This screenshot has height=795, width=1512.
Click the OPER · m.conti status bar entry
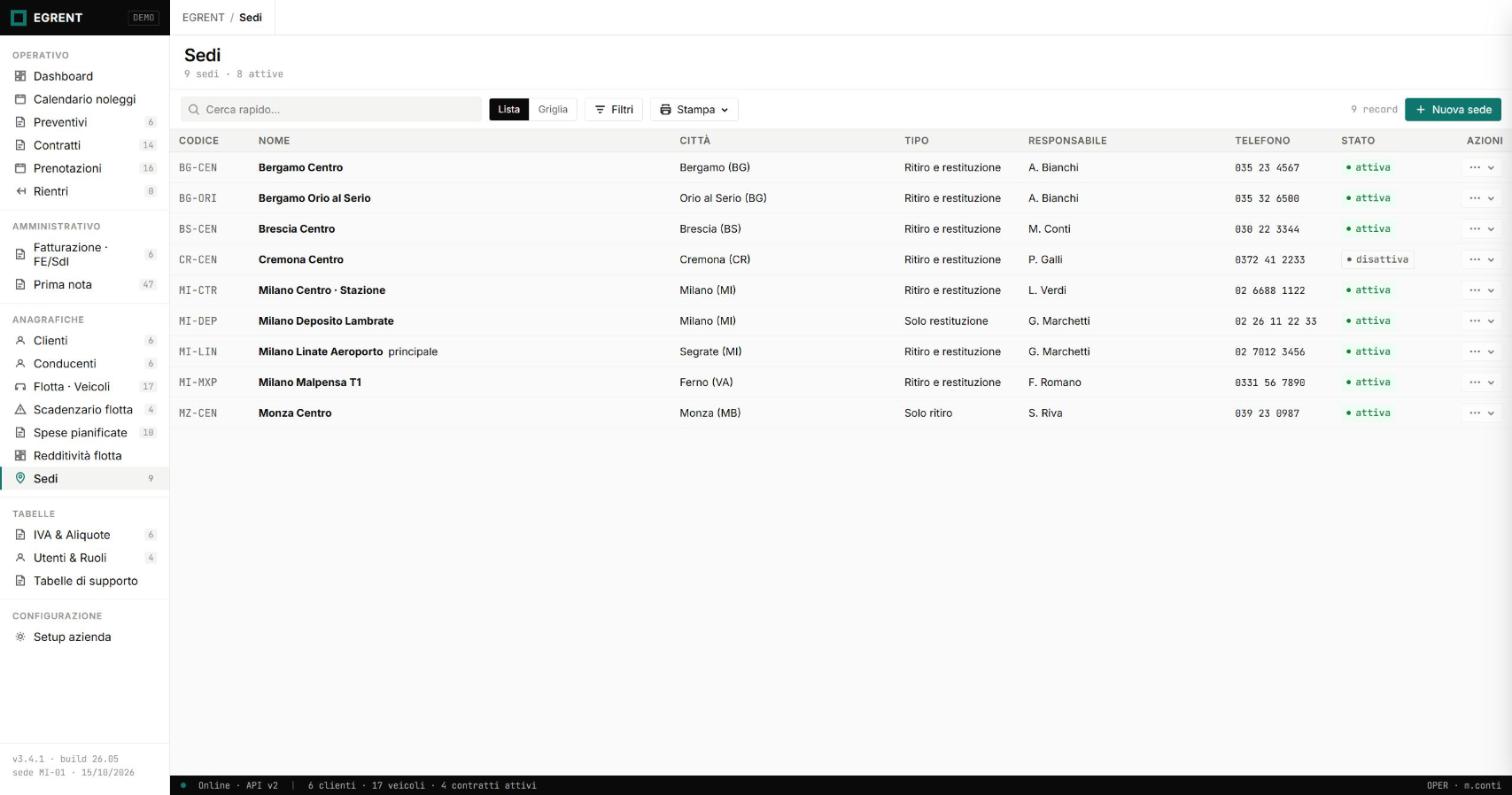[1464, 786]
